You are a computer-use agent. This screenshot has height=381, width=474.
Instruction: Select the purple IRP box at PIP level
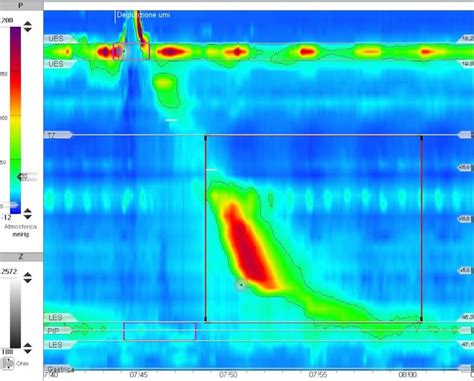click(x=160, y=331)
